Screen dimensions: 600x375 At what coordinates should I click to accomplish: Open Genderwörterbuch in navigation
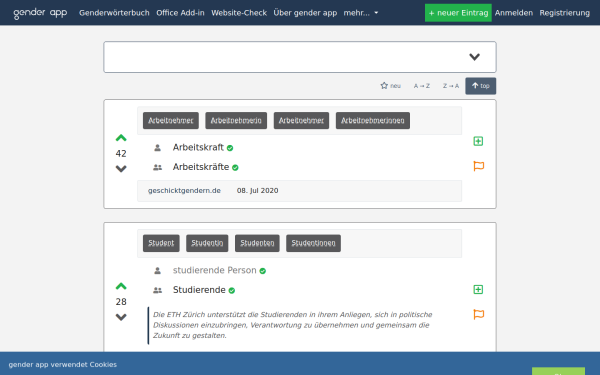point(114,13)
